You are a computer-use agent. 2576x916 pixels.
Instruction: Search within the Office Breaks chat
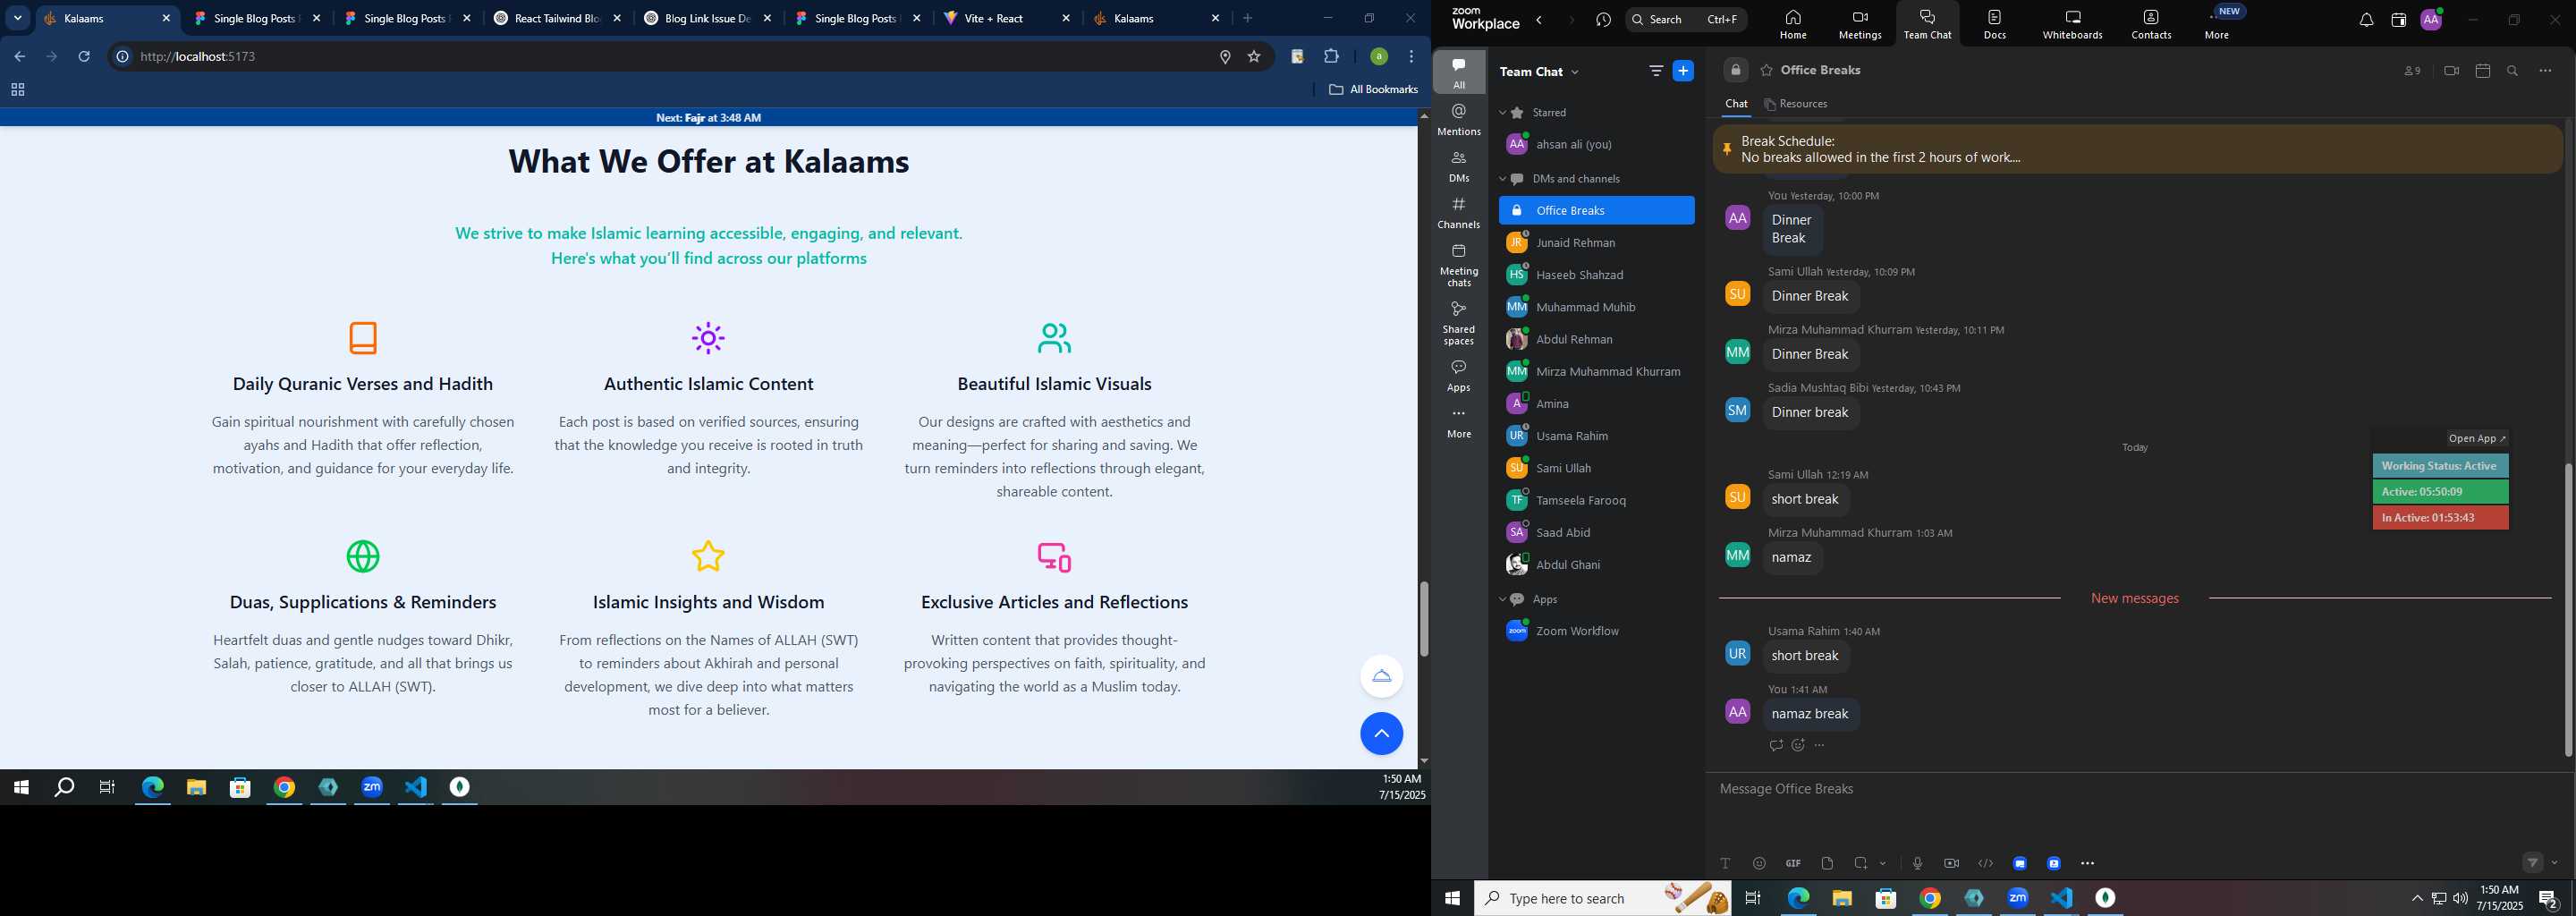[2513, 71]
